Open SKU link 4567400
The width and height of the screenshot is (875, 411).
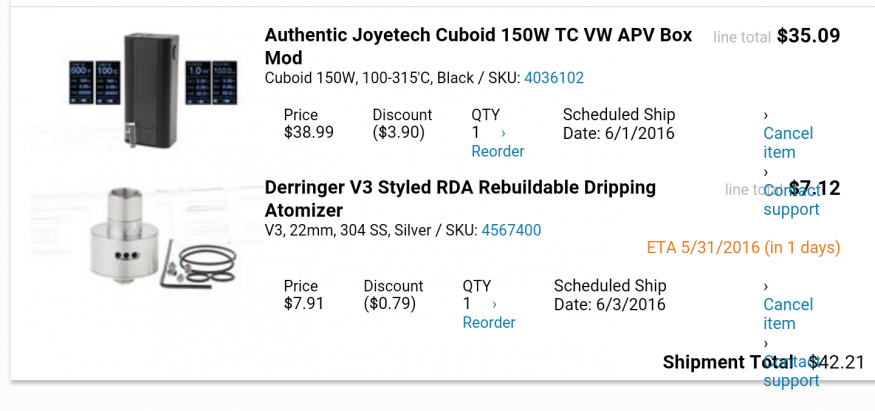tap(511, 230)
